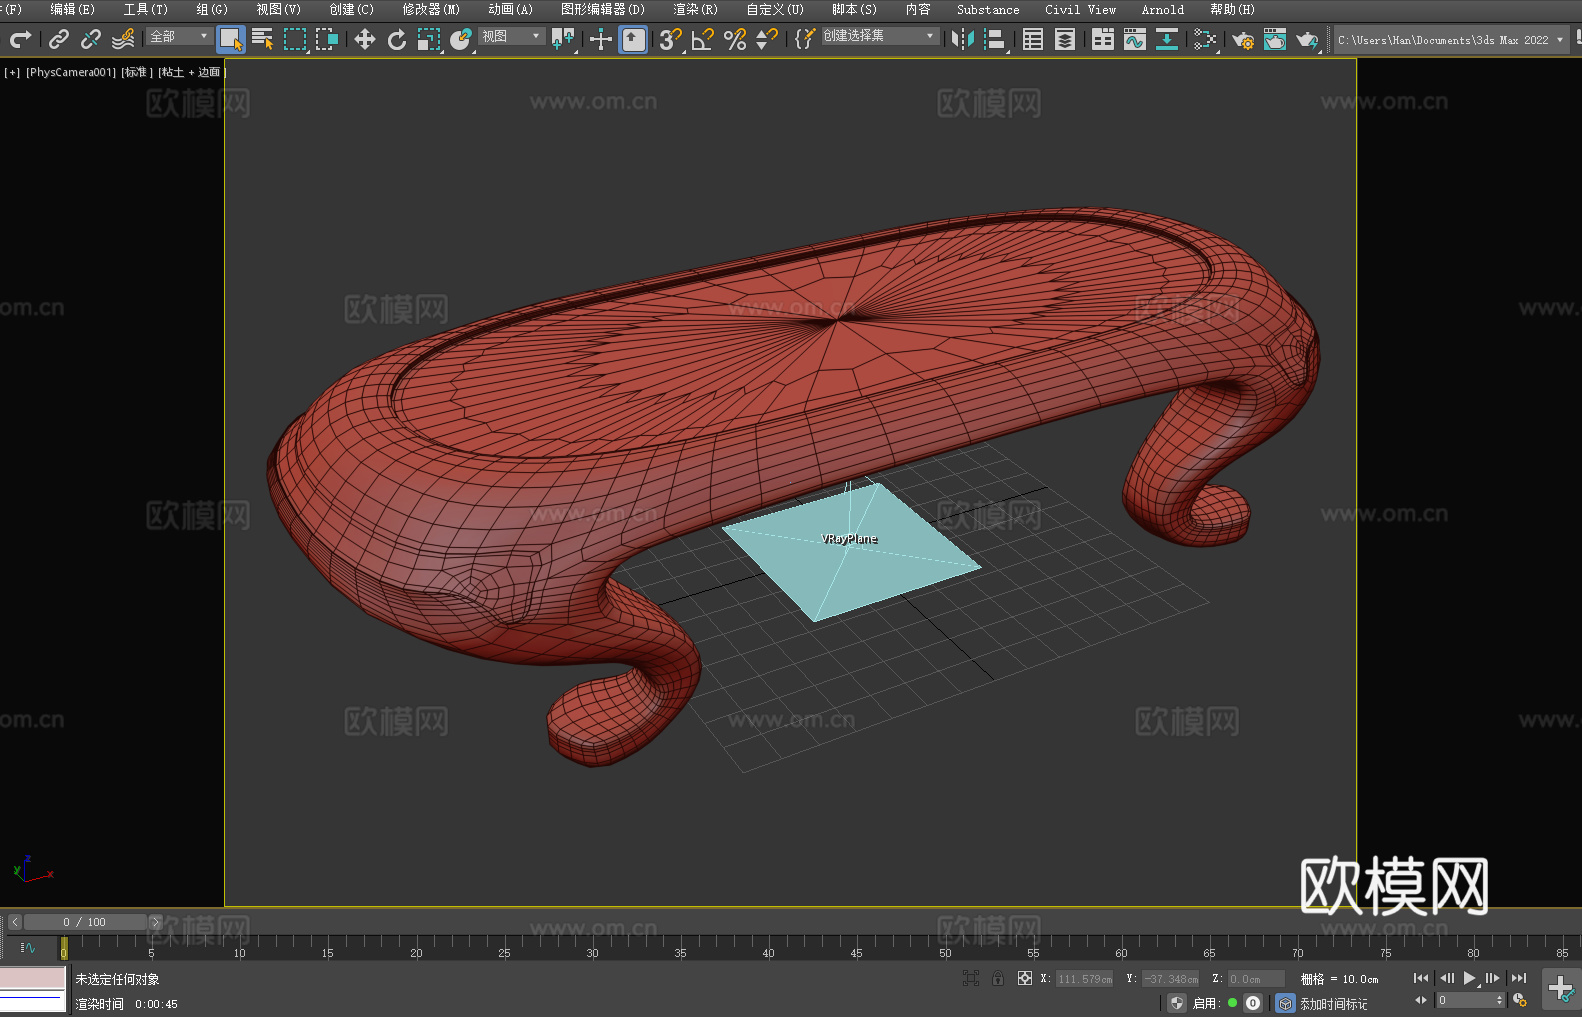Open the Arnold menu
This screenshot has width=1582, height=1017.
1162,9
